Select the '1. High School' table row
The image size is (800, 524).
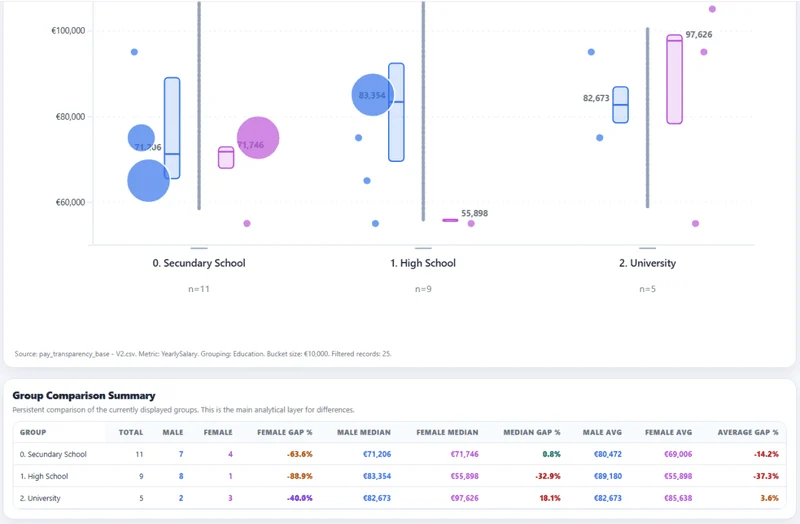[x=399, y=476]
